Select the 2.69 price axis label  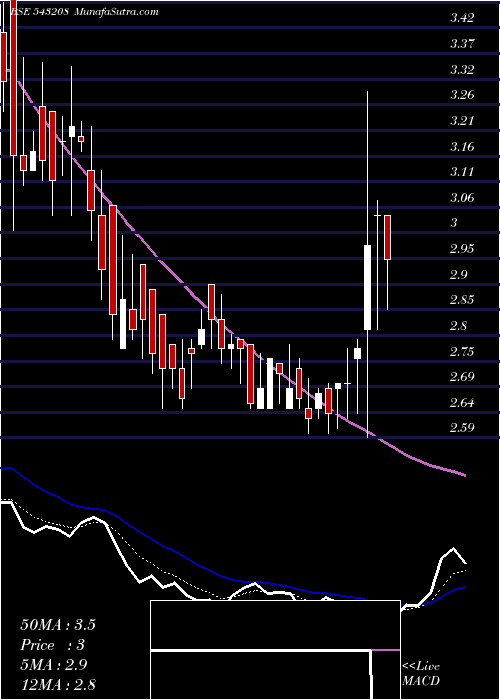click(x=462, y=377)
